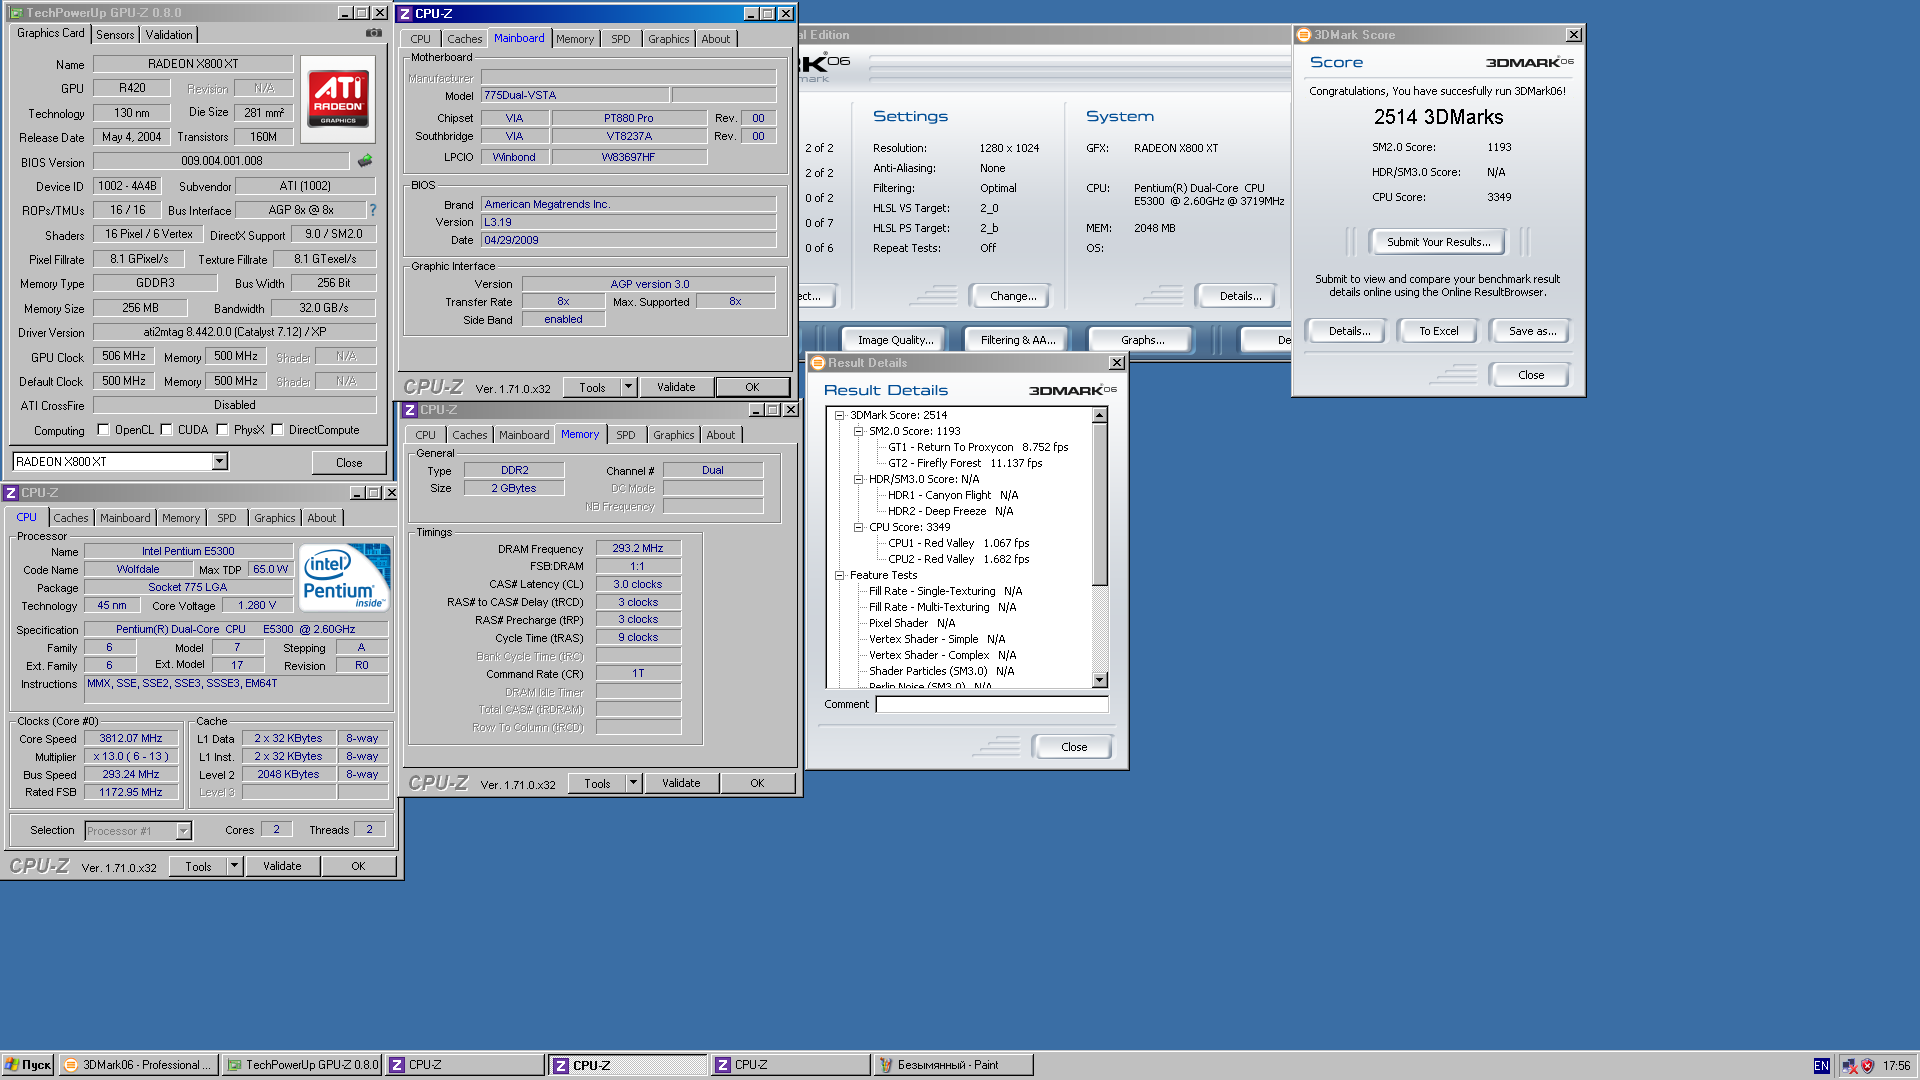Switch to the Sensors tab in GPU-Z

[x=115, y=35]
